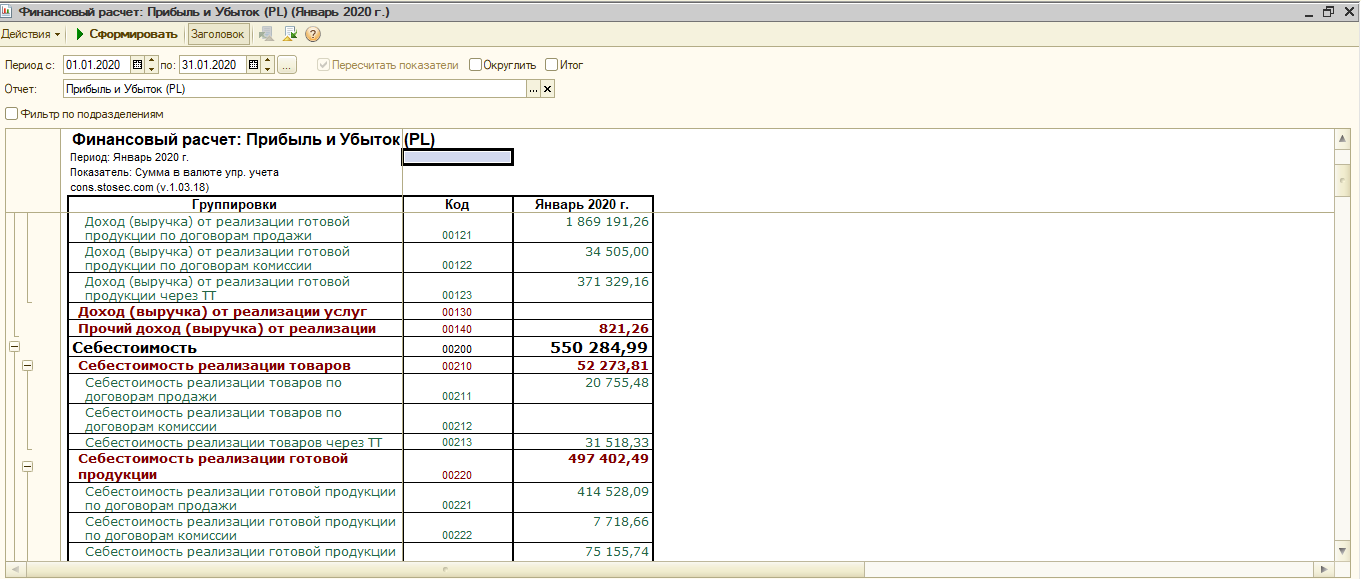This screenshot has width=1361, height=579.
Task: Click the period selection ellipsis button
Action: click(x=287, y=65)
